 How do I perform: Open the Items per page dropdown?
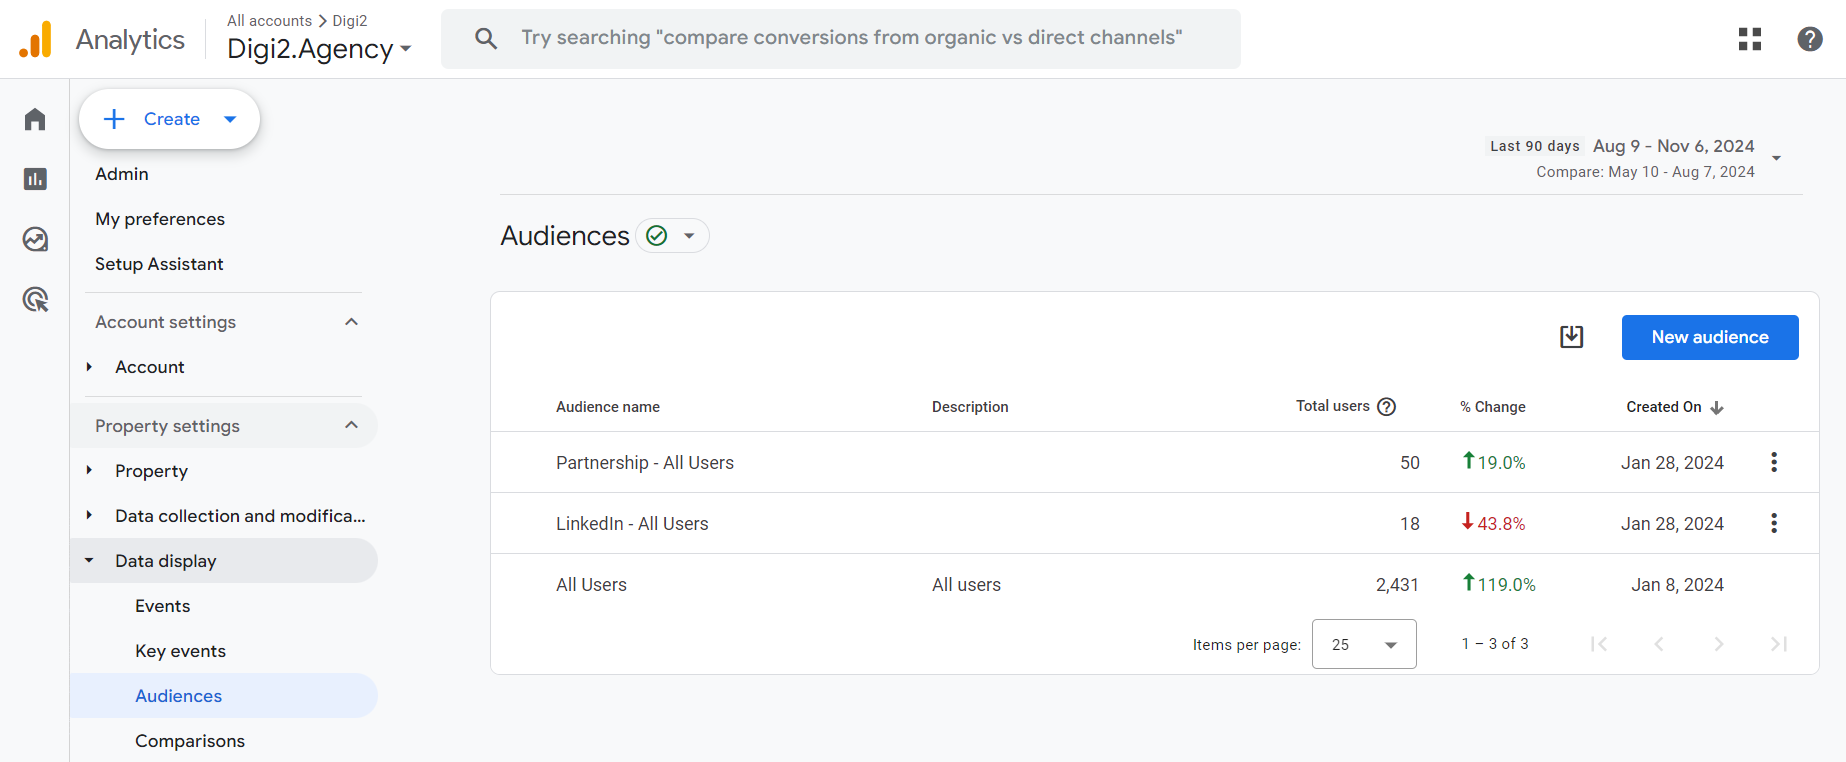[1364, 644]
